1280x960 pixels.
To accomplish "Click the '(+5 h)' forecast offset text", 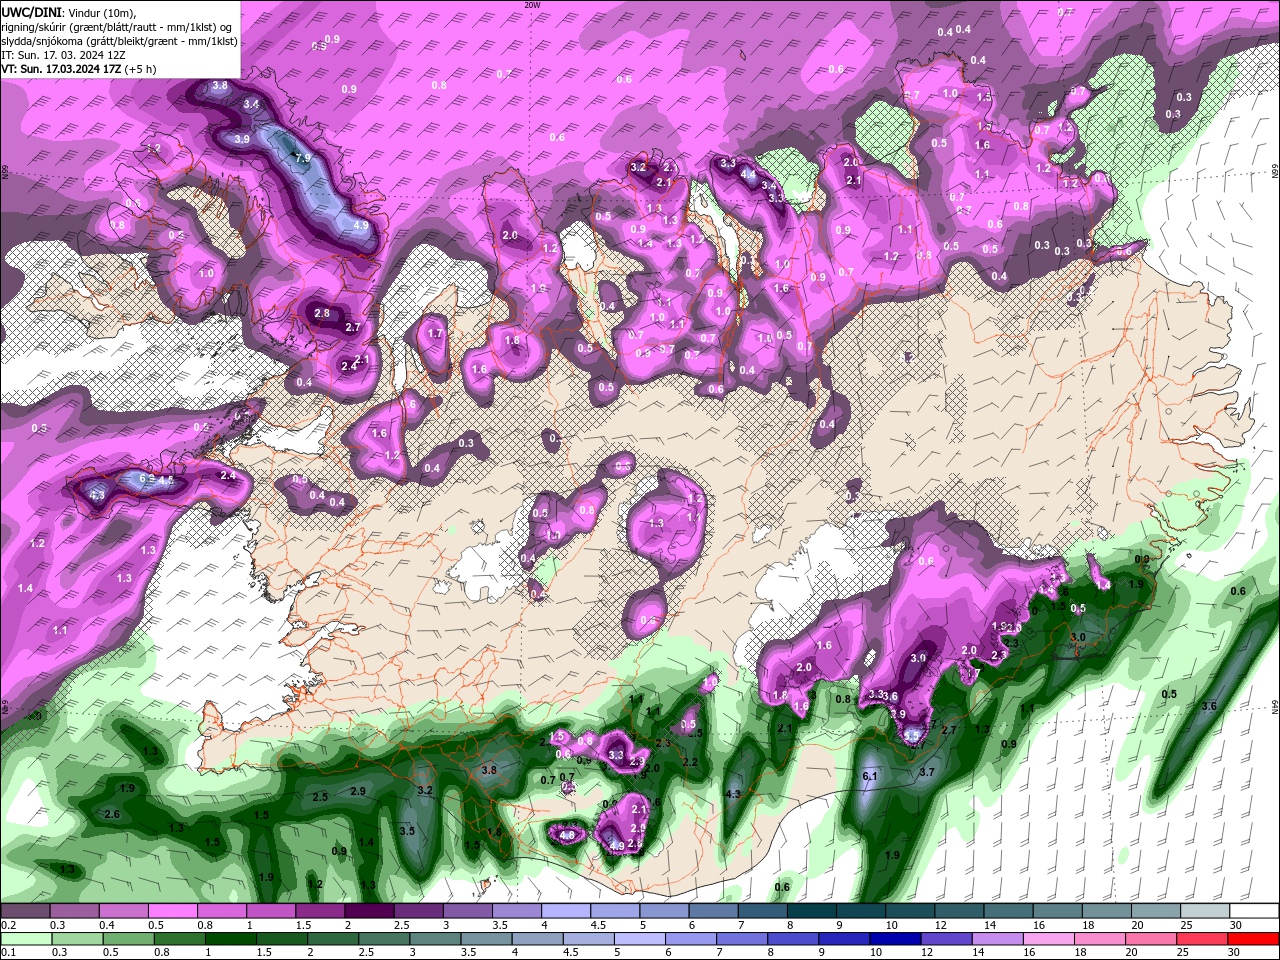I will [141, 69].
